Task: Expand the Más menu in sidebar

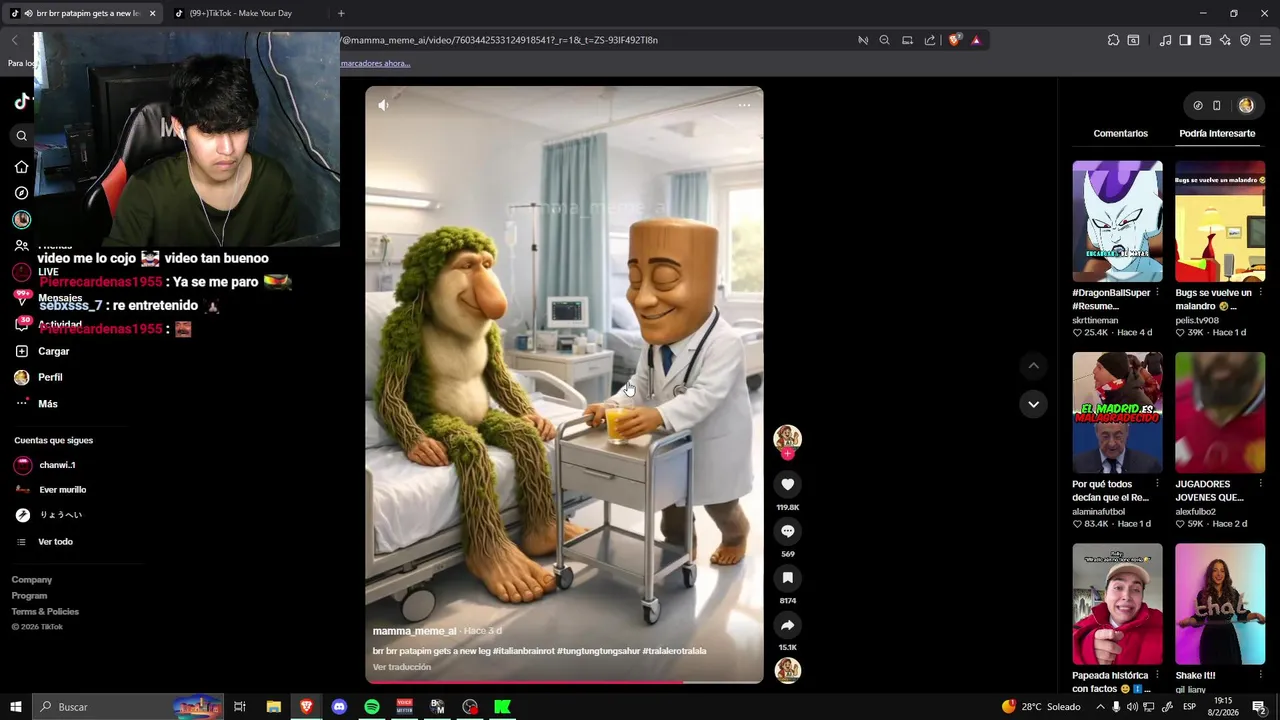Action: coord(36,403)
